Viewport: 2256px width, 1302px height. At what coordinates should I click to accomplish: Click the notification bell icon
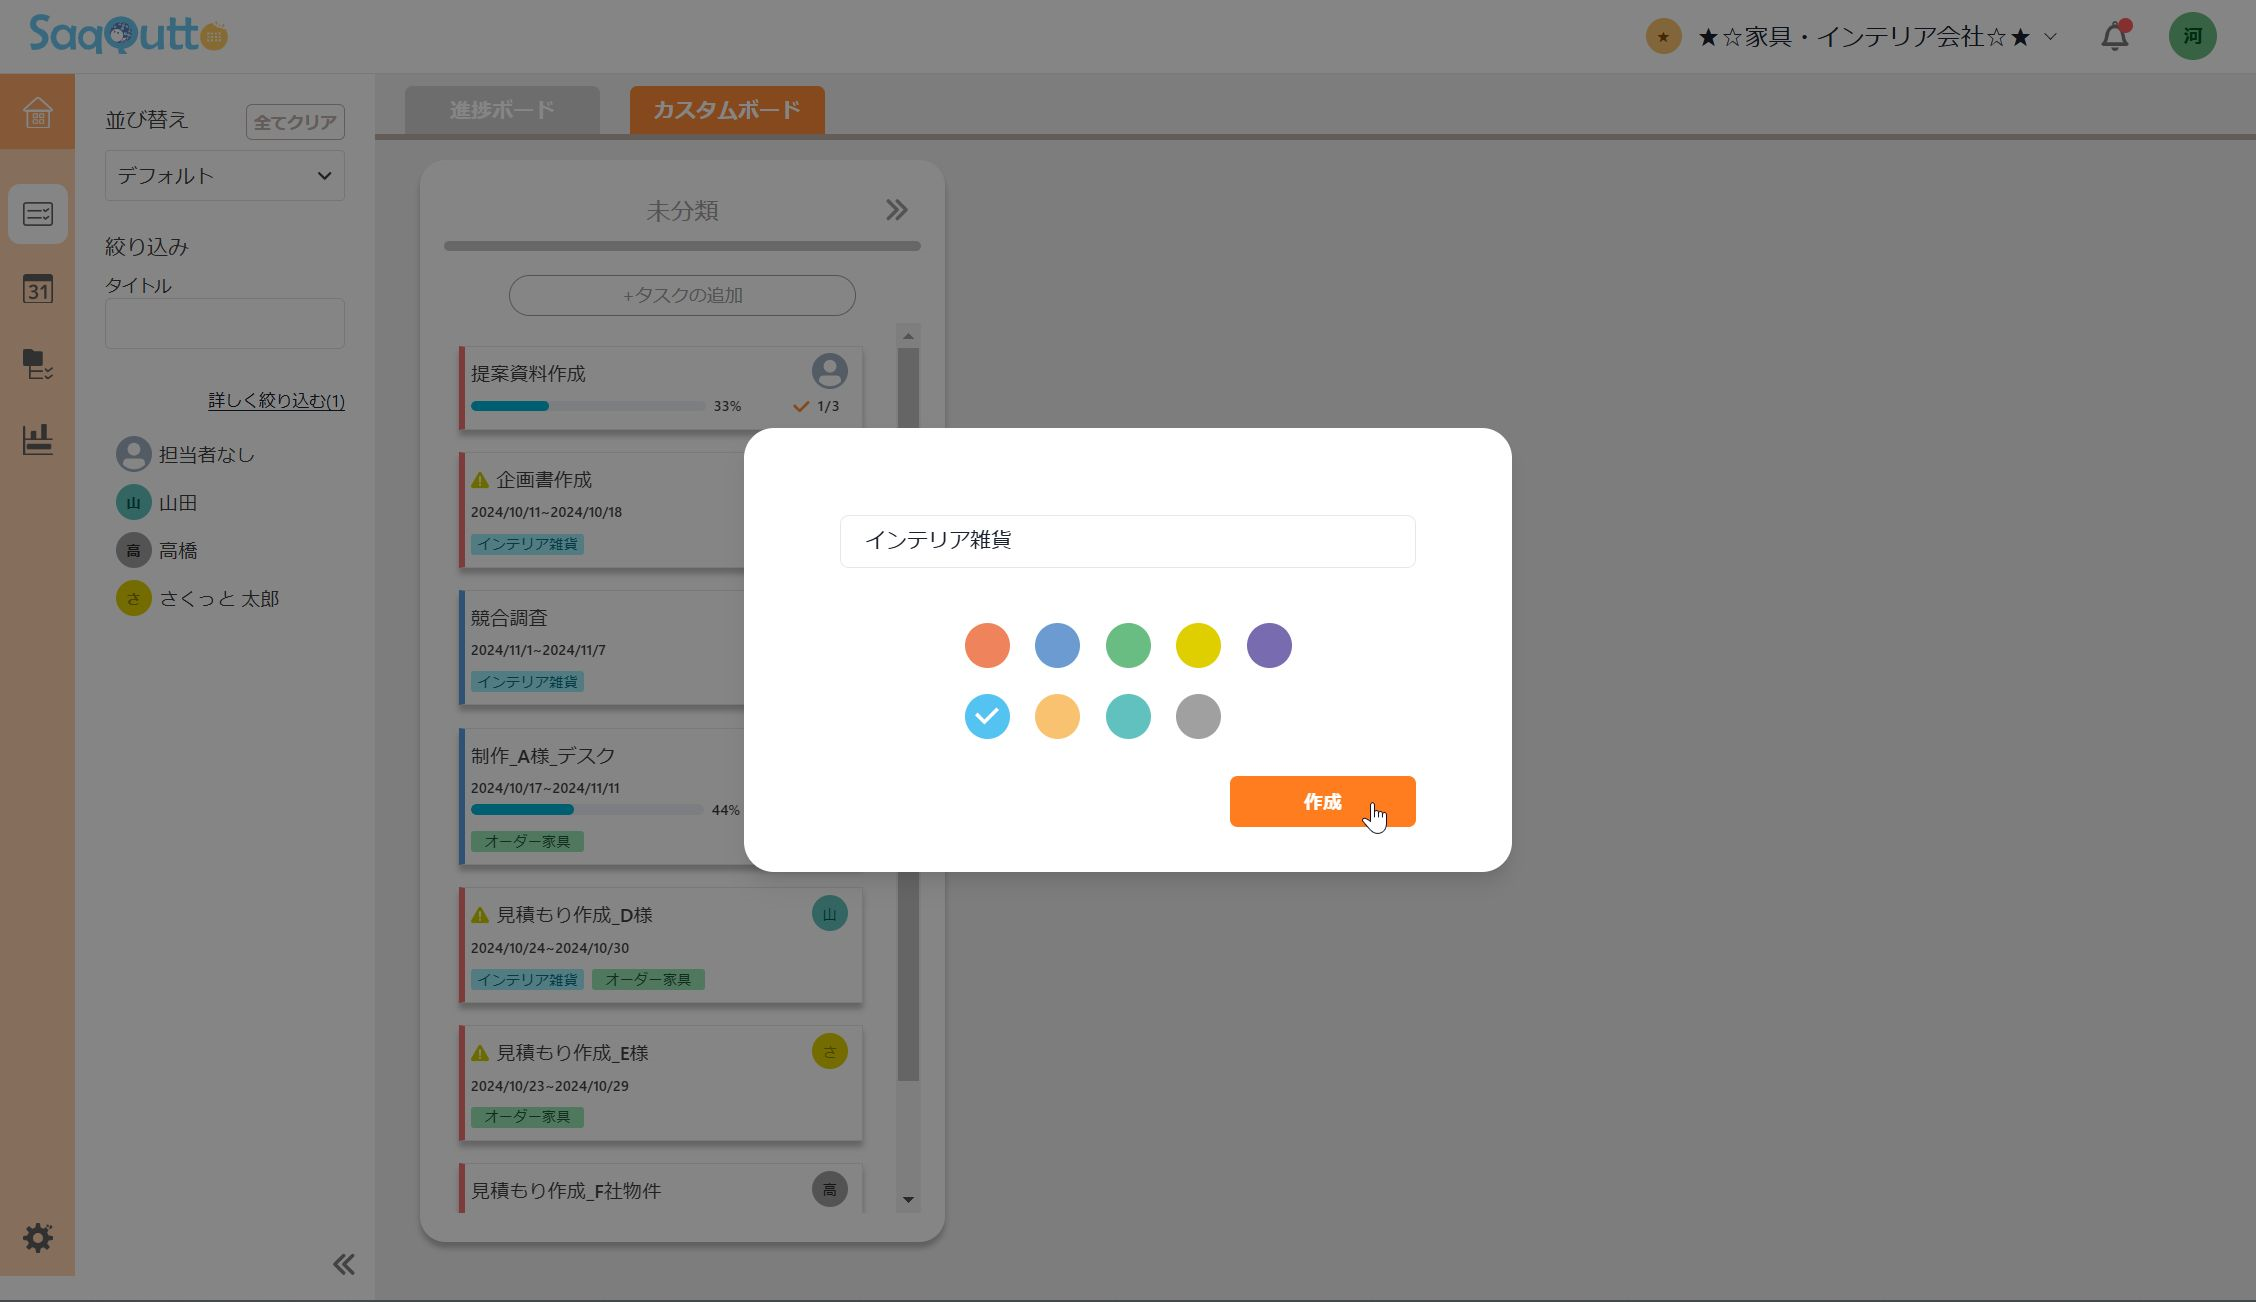(2114, 37)
